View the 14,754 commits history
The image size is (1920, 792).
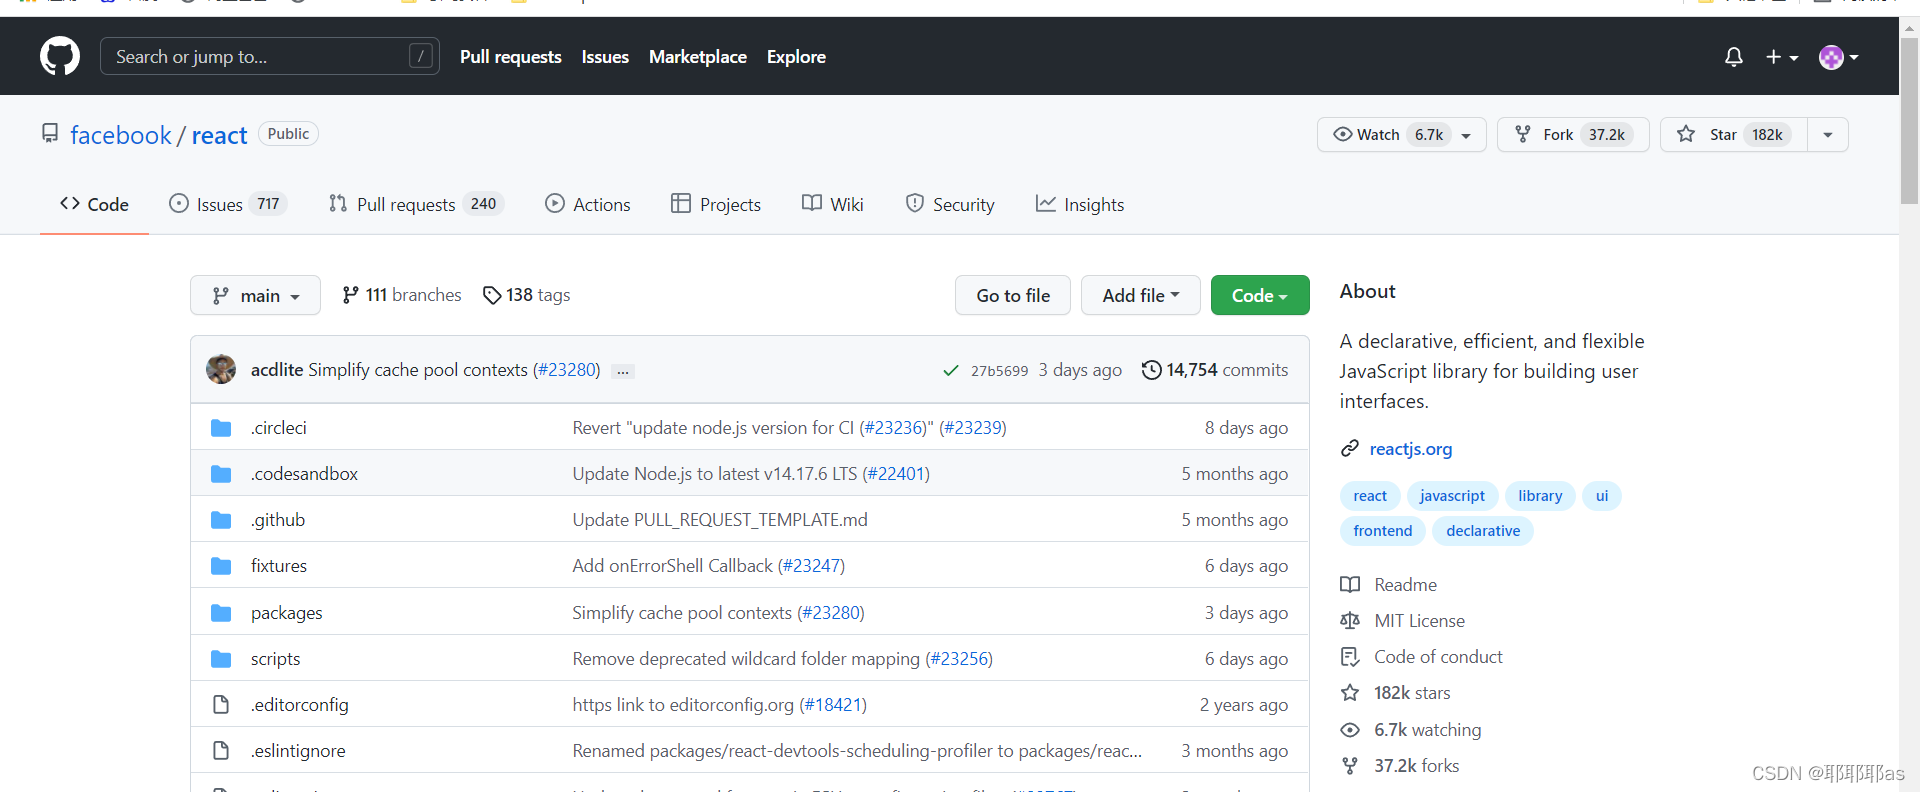[x=1215, y=370]
